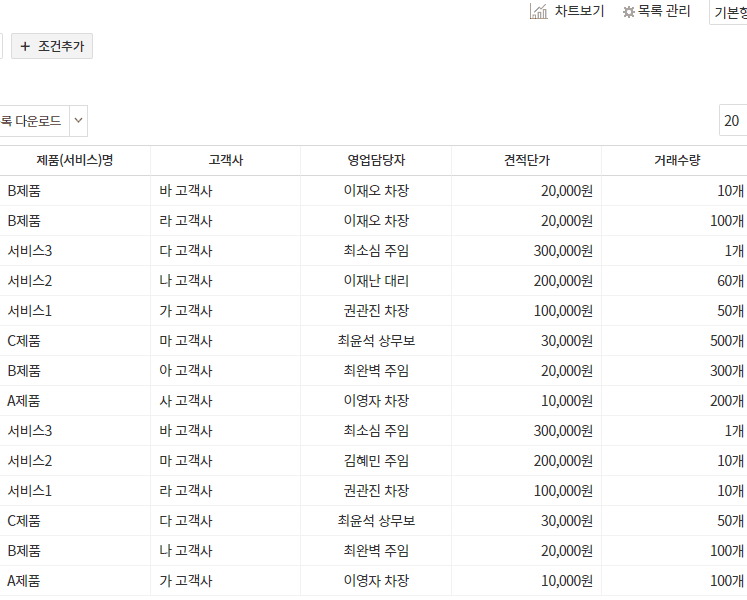Expand the list download dropdown arrow

click(x=79, y=121)
